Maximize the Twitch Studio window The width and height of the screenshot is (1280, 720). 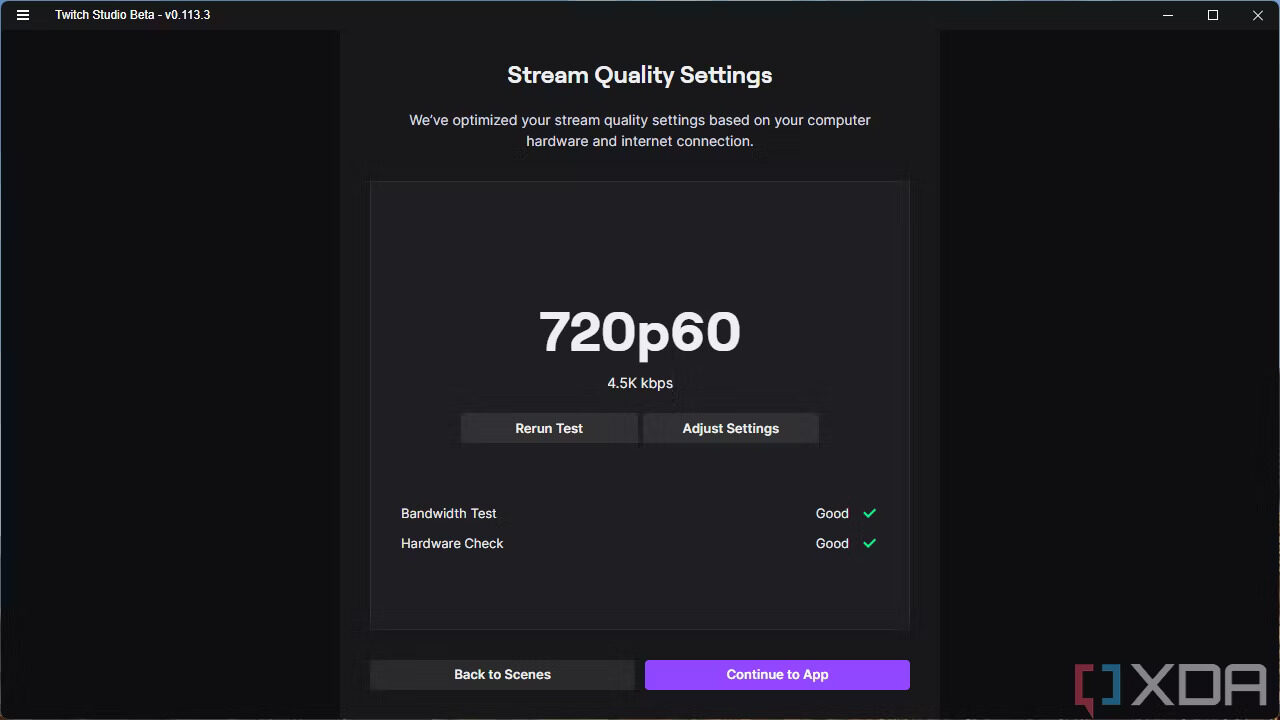1213,15
